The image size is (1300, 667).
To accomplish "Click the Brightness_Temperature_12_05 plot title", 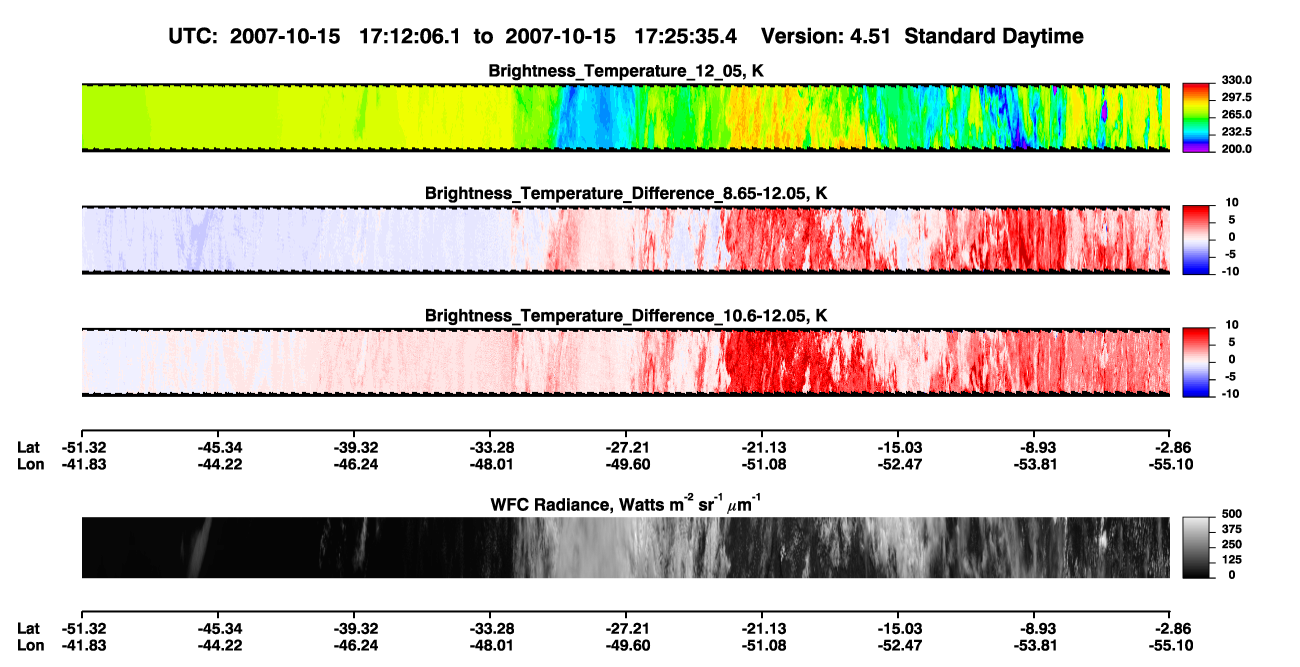I will [626, 71].
